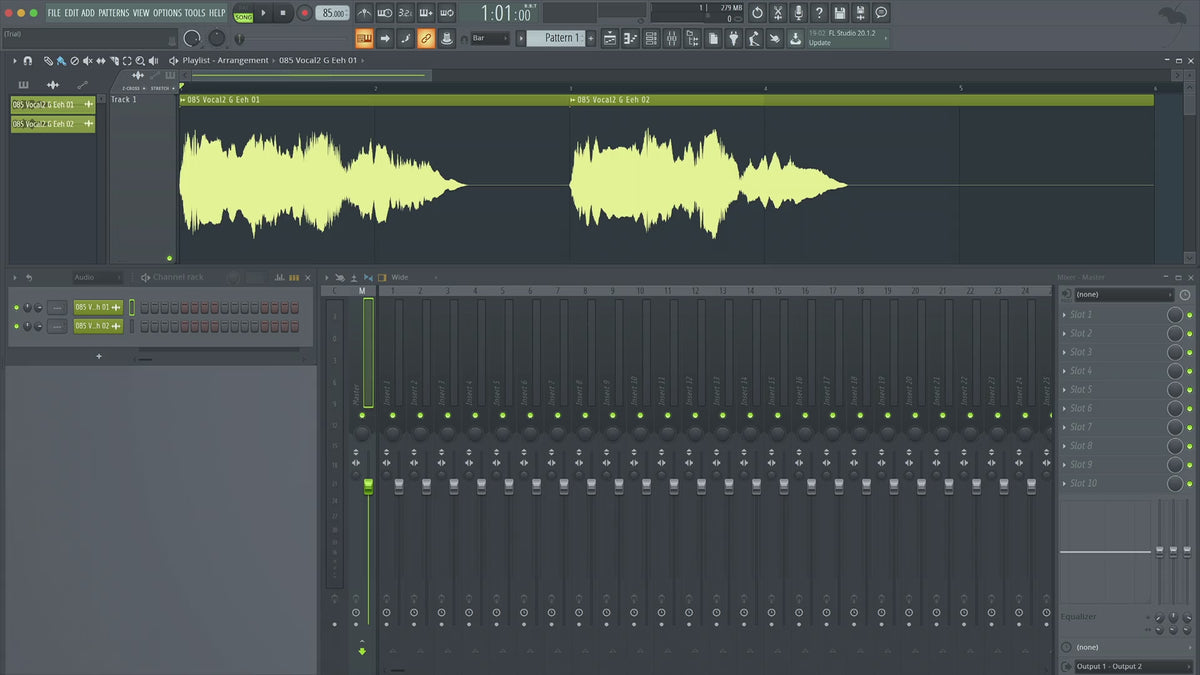
Task: Click the 085 V..h 02 channel button
Action: 97,326
